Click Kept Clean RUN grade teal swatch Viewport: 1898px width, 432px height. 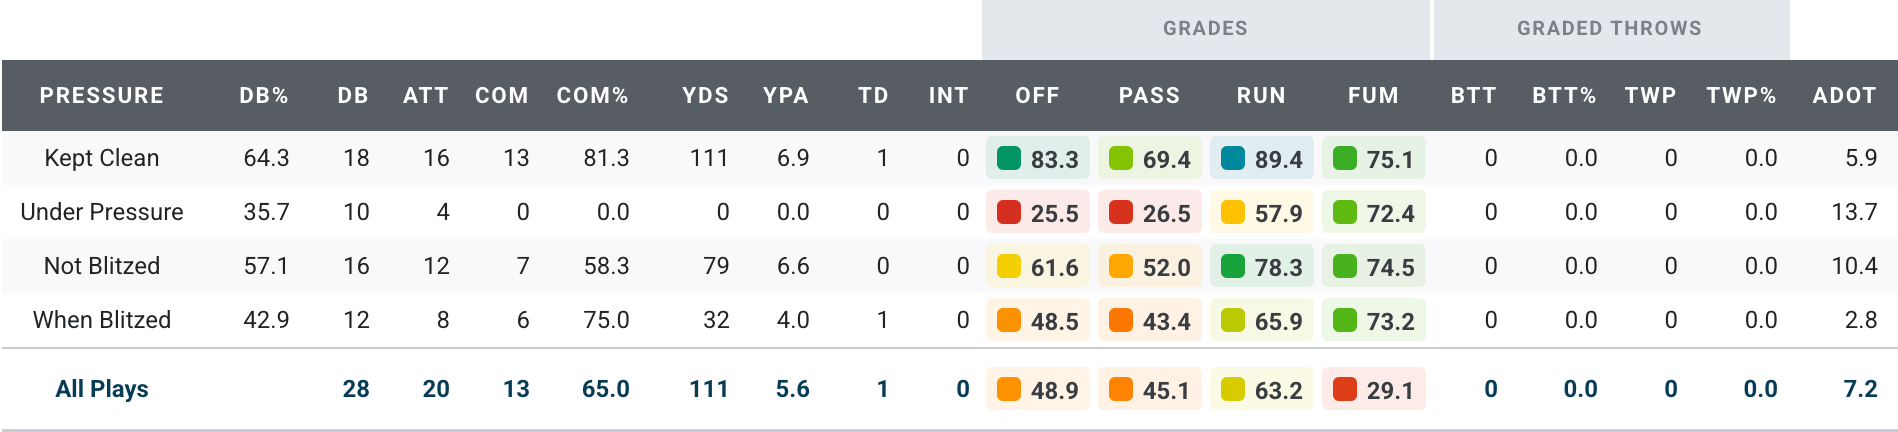[1233, 158]
